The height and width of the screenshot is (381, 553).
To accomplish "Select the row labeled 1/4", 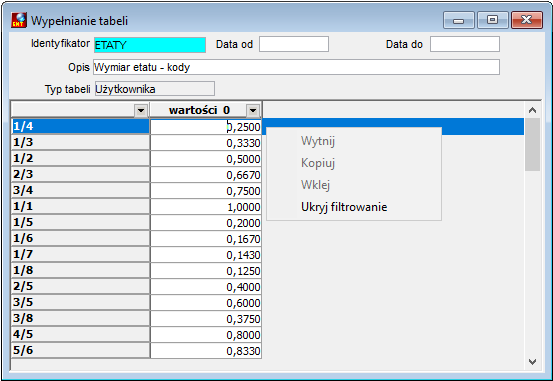I will coord(80,126).
